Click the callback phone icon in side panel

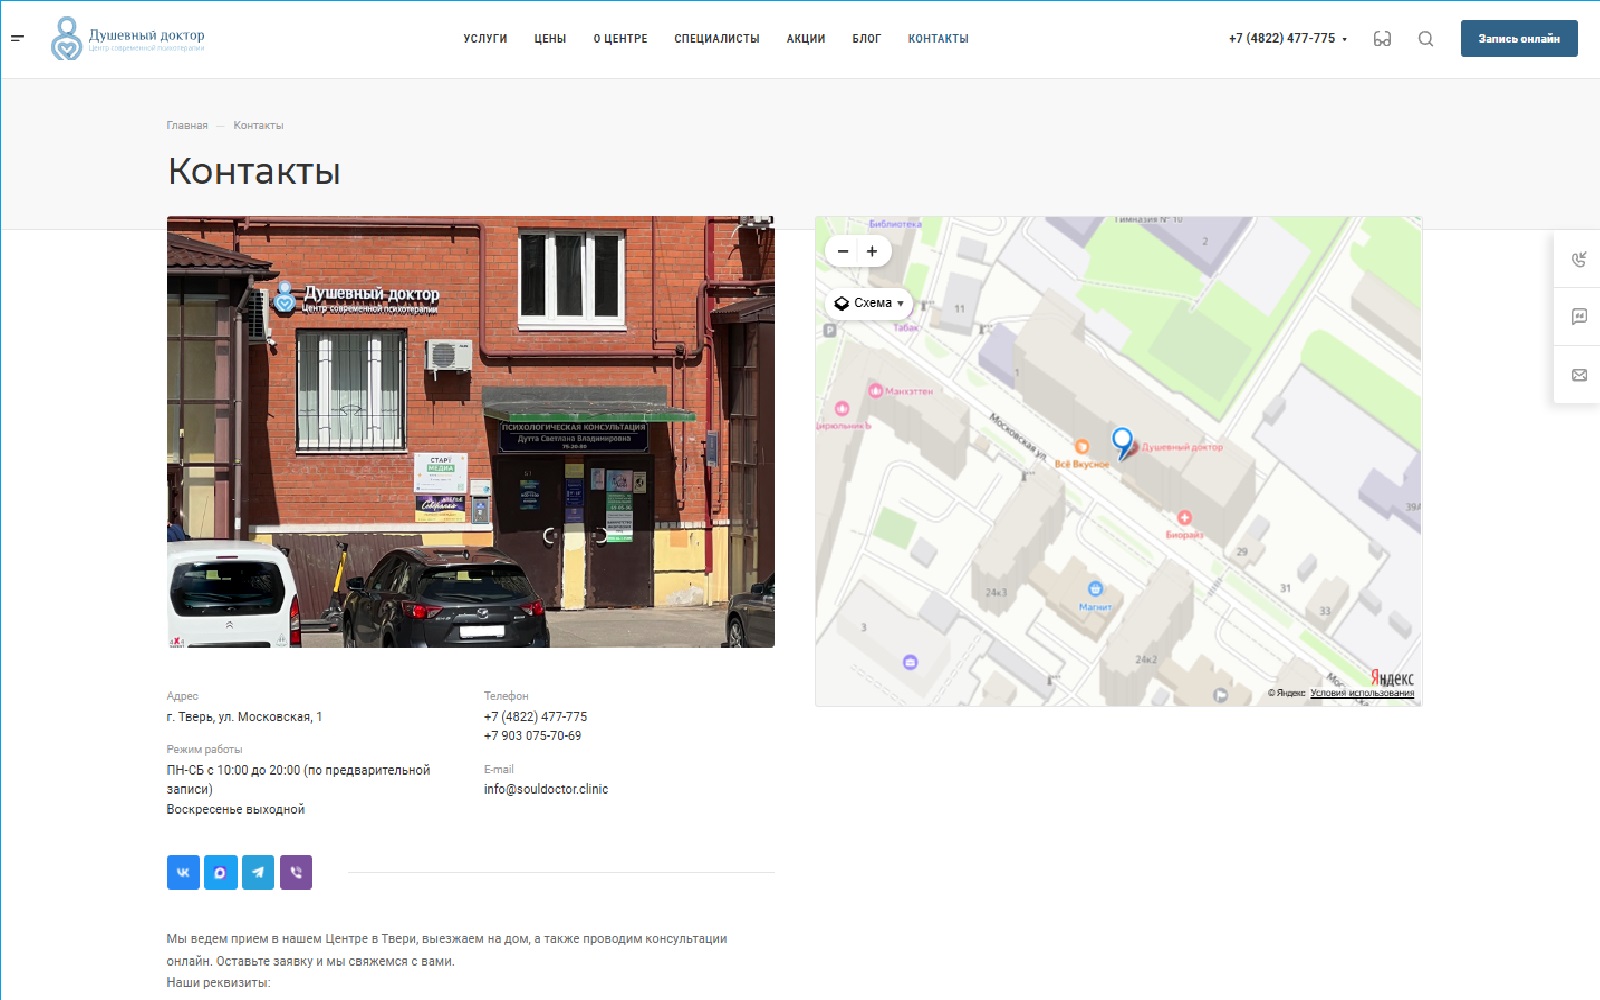(1579, 260)
